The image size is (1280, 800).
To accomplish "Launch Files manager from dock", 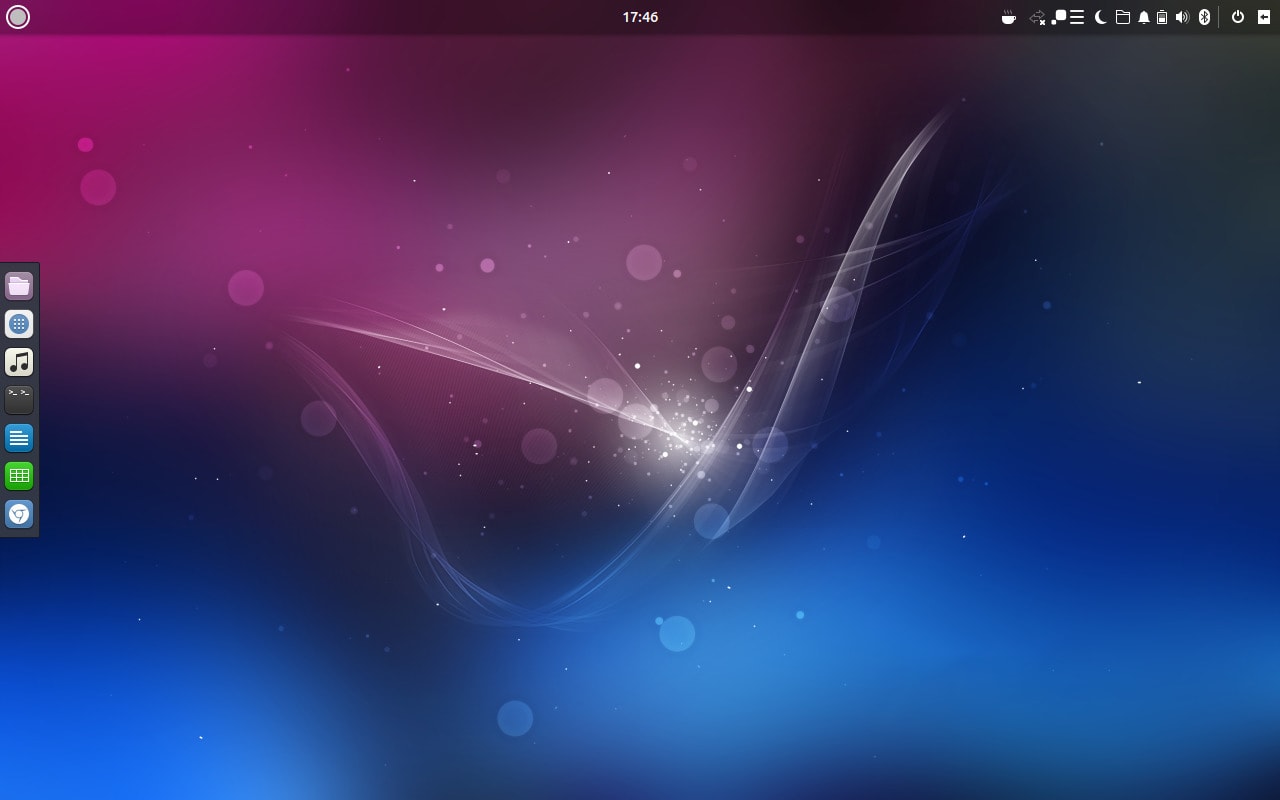I will (x=19, y=286).
